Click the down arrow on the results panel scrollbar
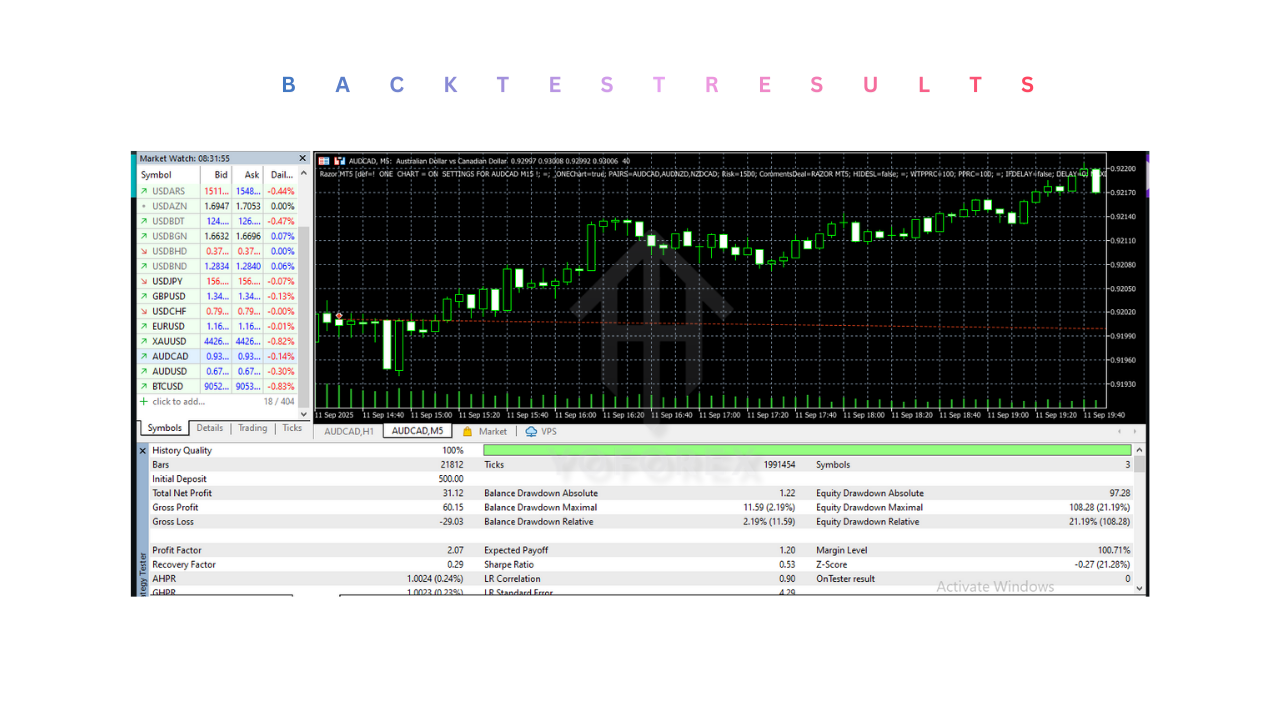This screenshot has height=720, width=1280. 1139,588
